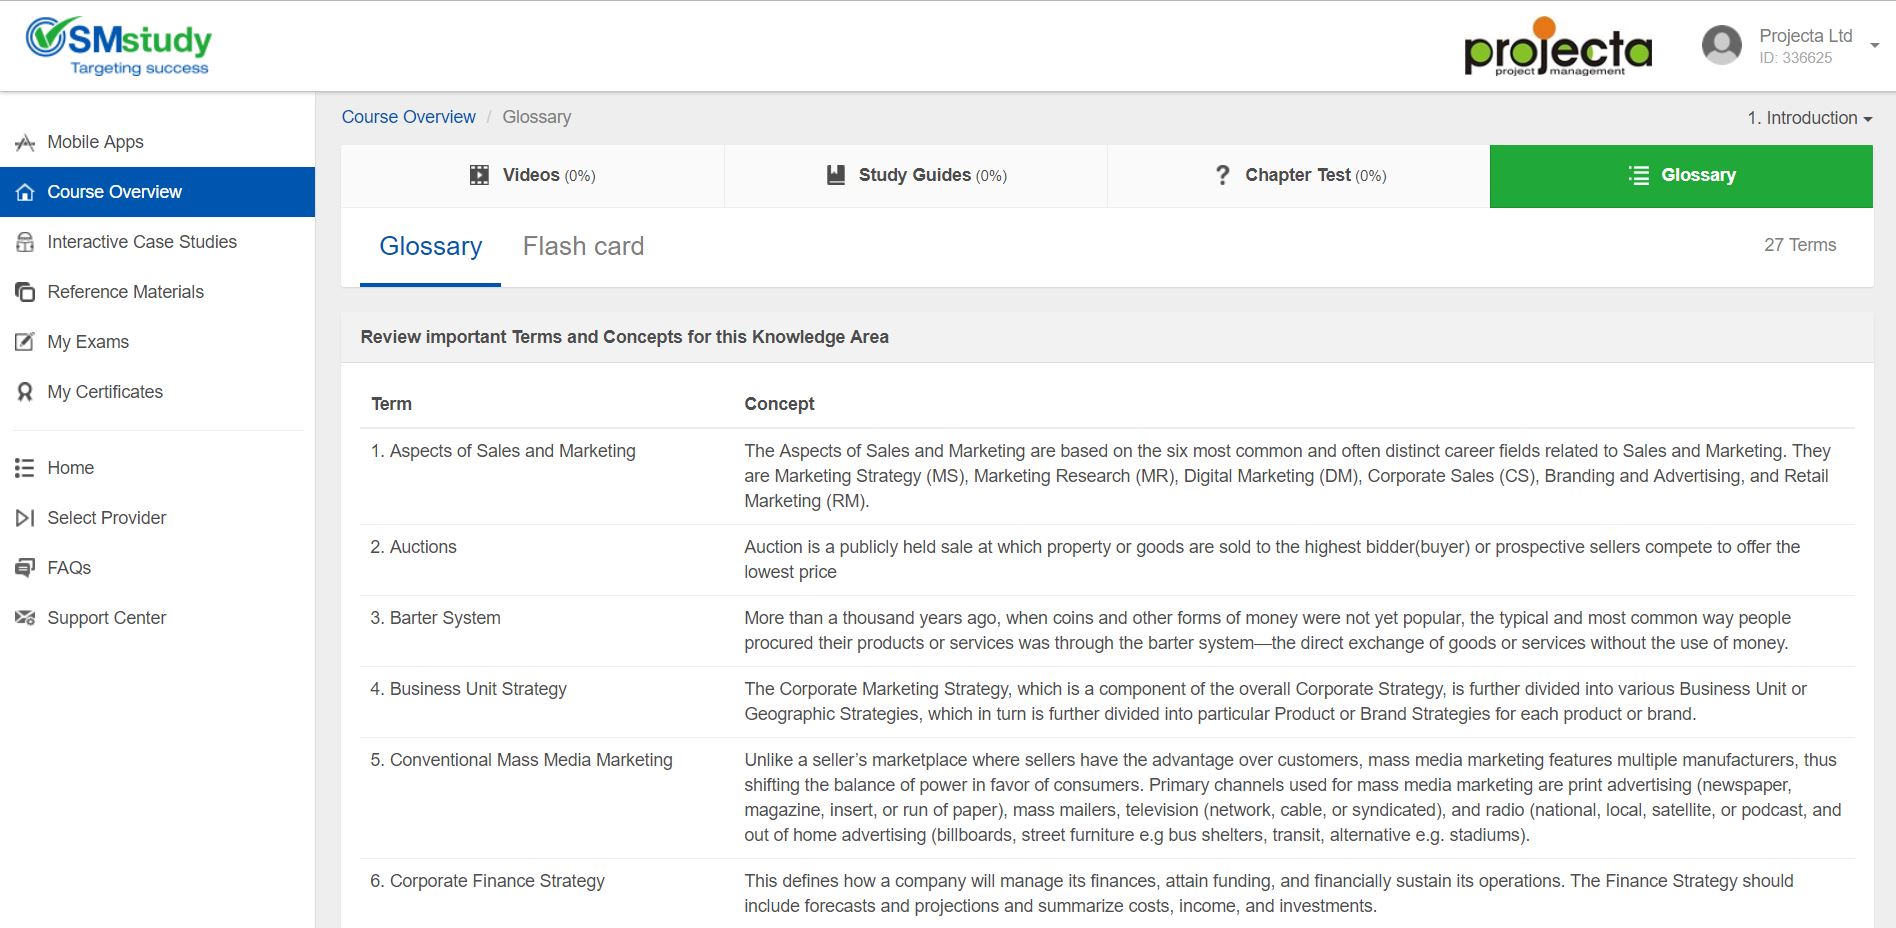Viewport: 1896px width, 928px height.
Task: Click the user profile avatar icon
Action: (1721, 46)
